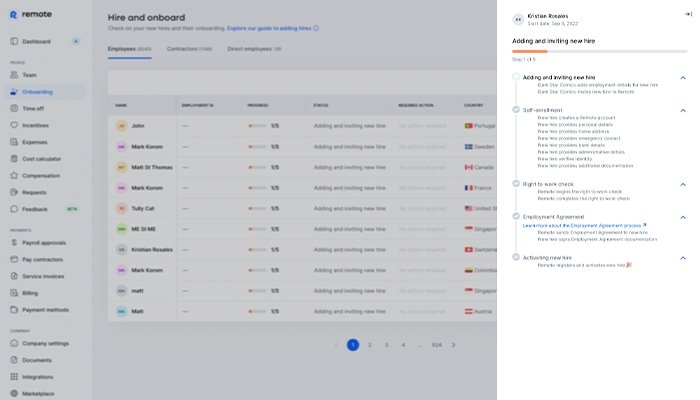The height and width of the screenshot is (400, 700).
Task: Select the Onboarding sidebar icon
Action: [14, 92]
